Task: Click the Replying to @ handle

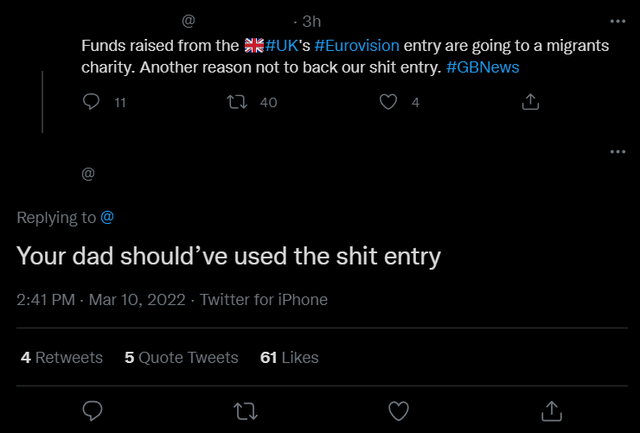Action: click(107, 218)
